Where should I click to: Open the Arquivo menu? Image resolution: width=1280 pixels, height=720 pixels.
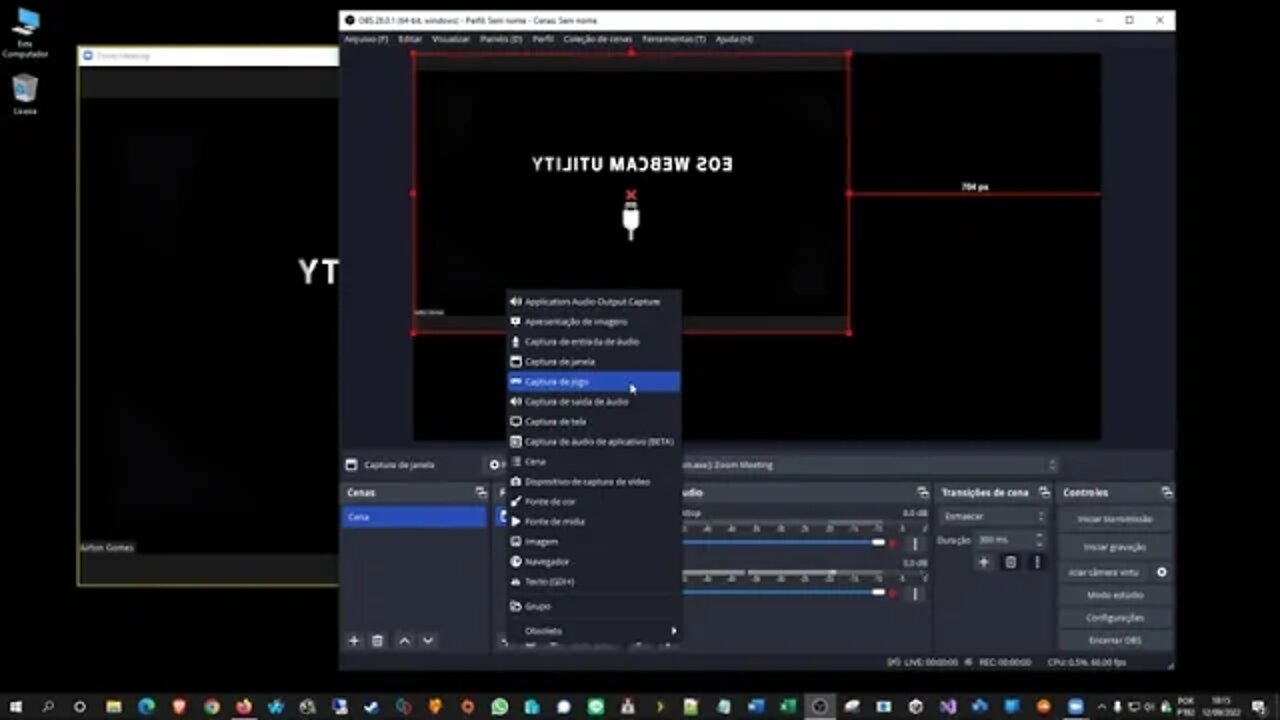(366, 38)
